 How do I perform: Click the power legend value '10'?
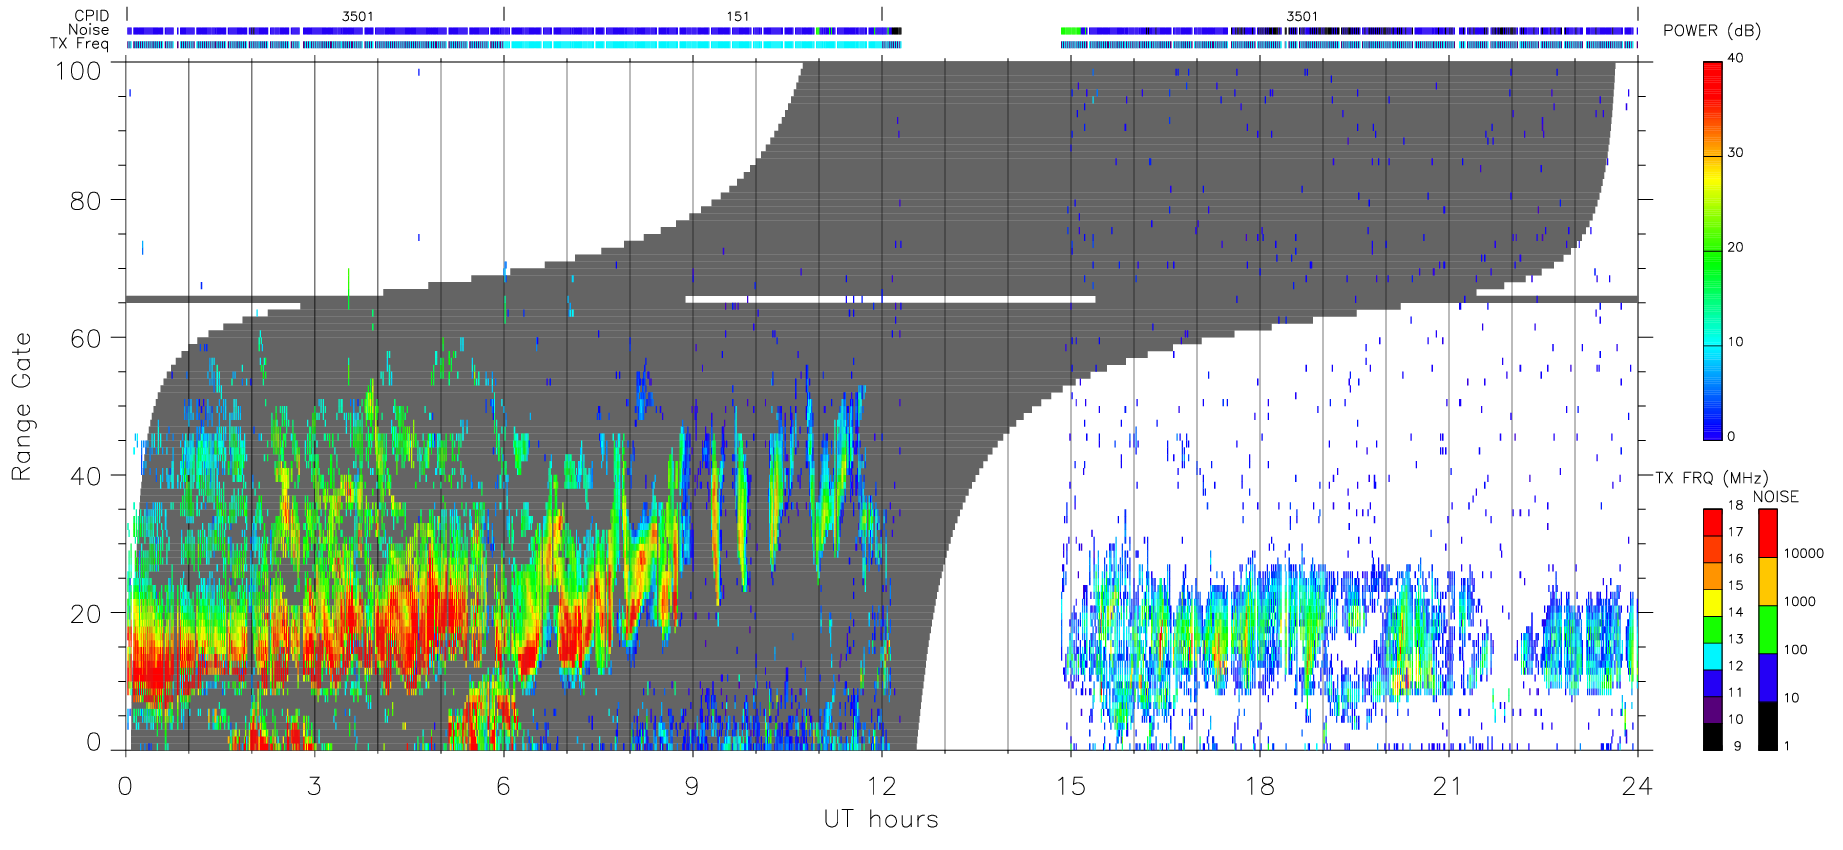(x=1735, y=342)
